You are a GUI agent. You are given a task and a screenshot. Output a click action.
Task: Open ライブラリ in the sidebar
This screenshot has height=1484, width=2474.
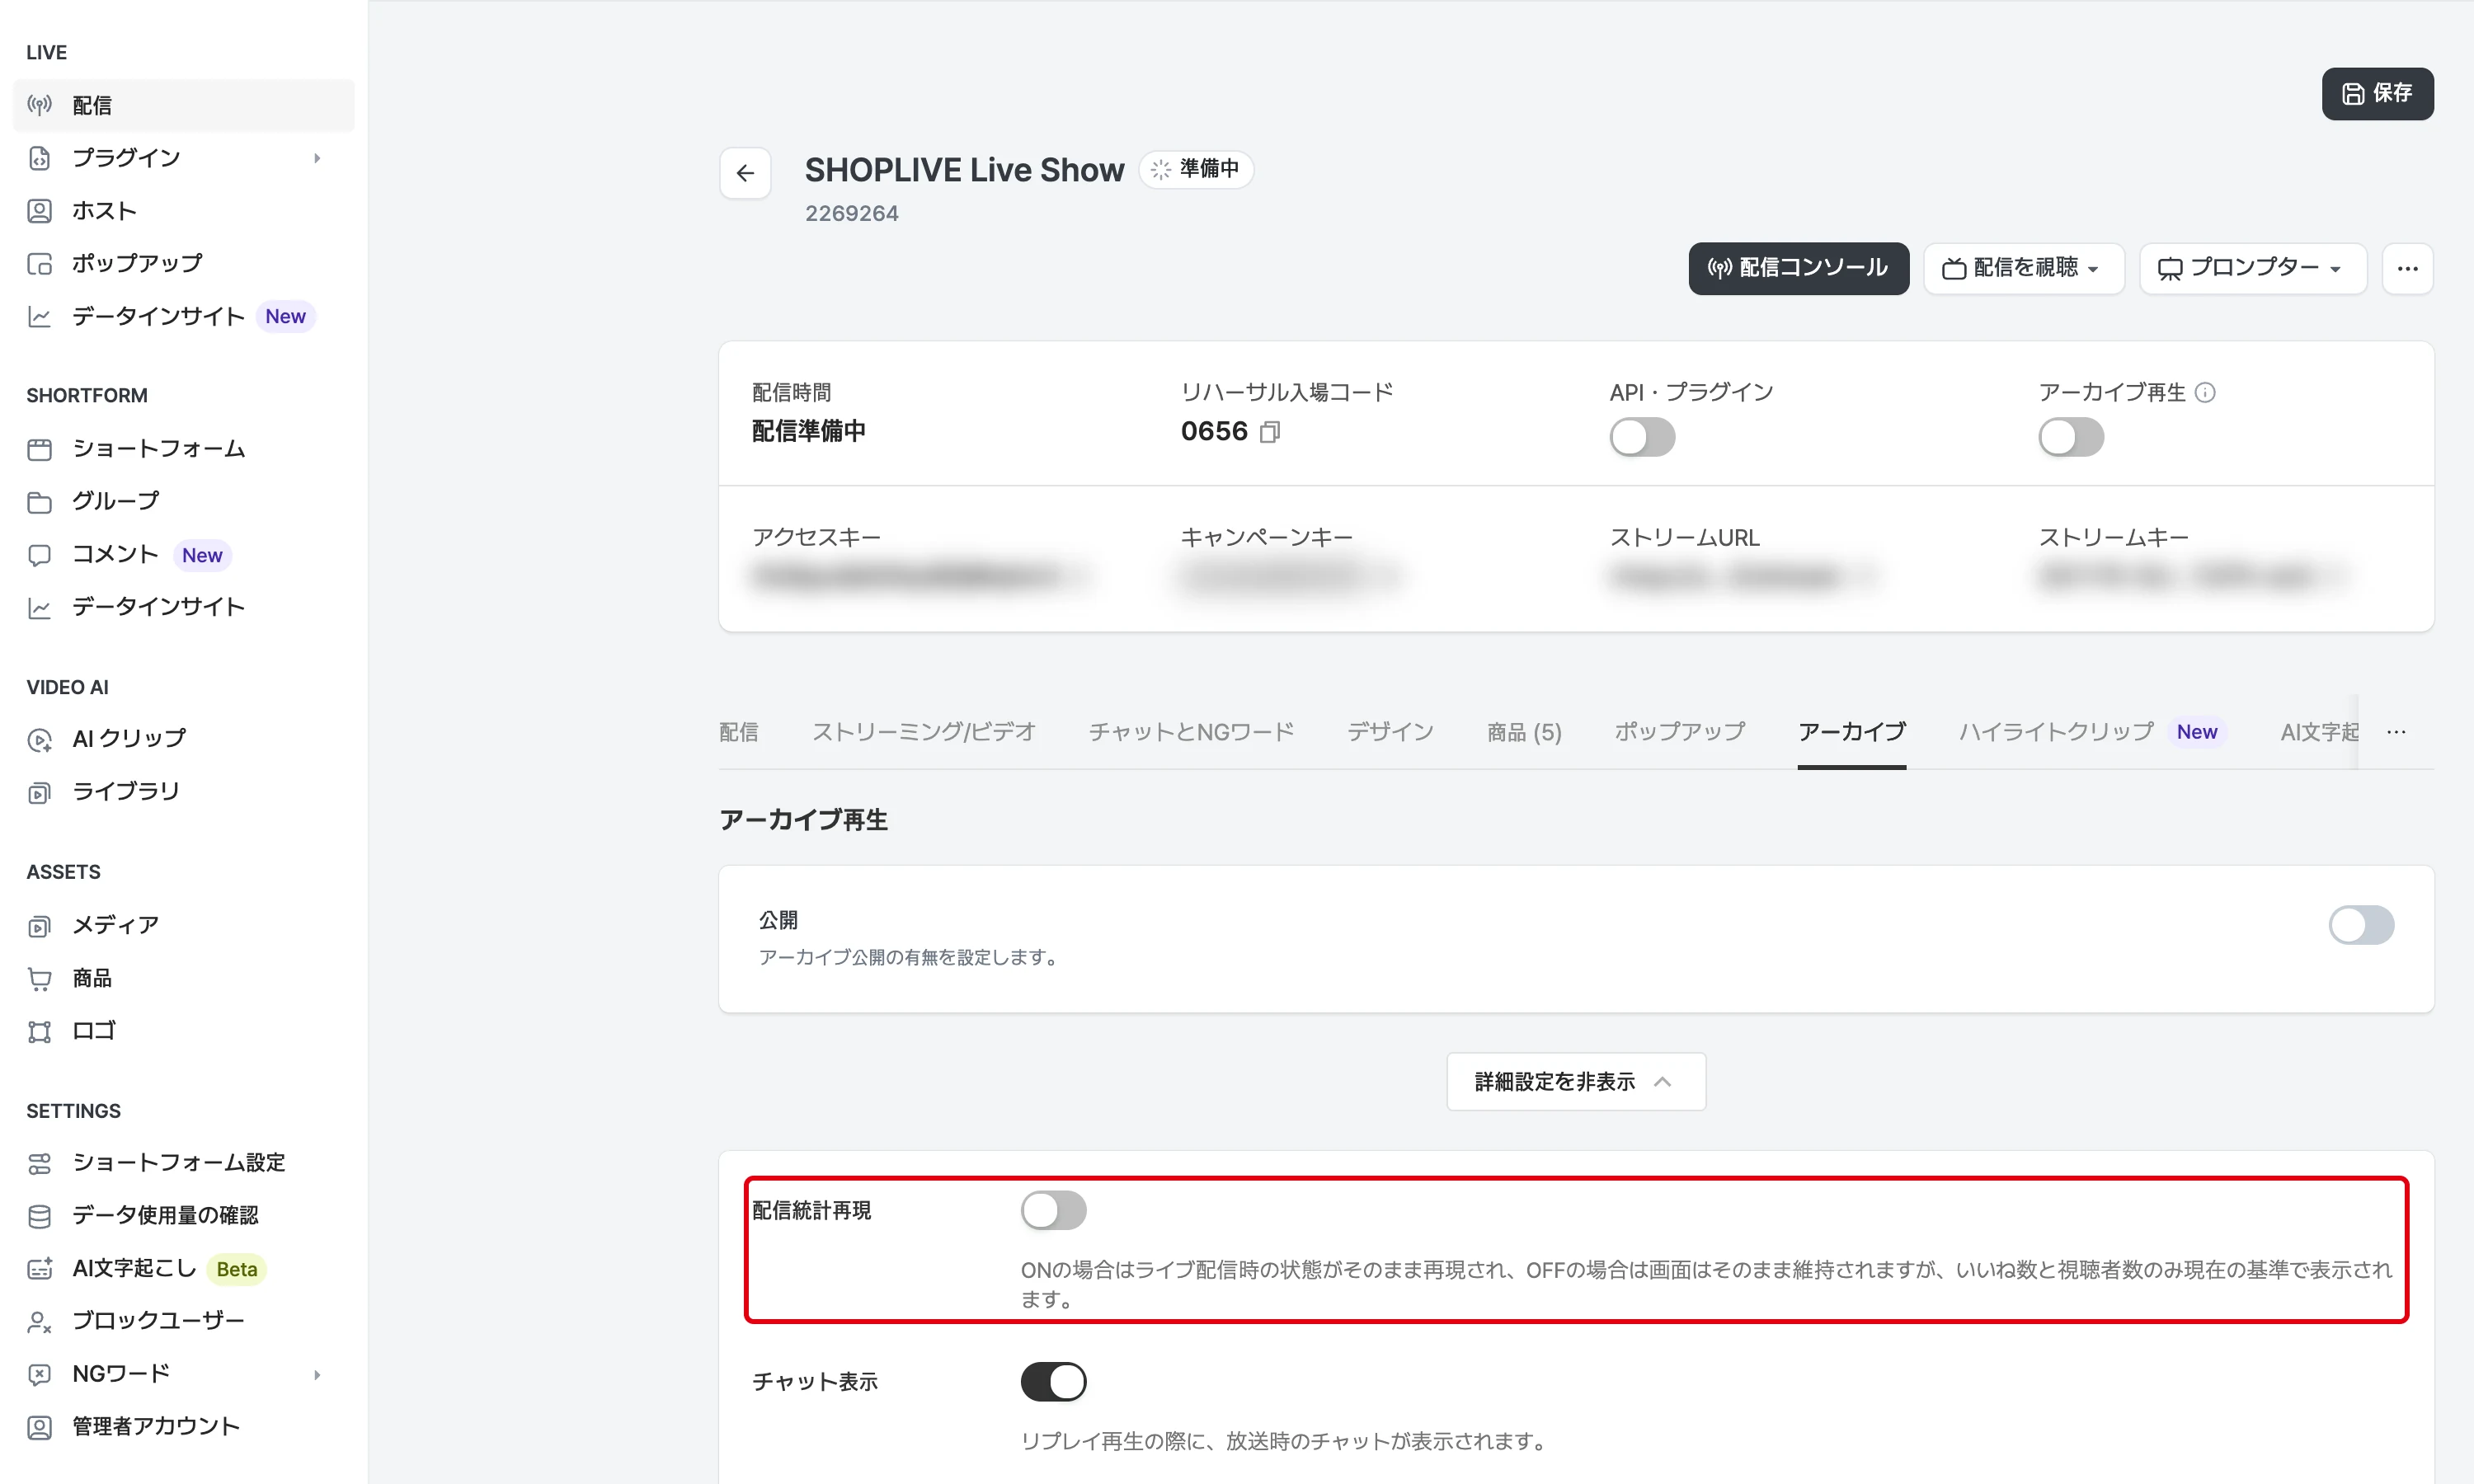click(184, 792)
